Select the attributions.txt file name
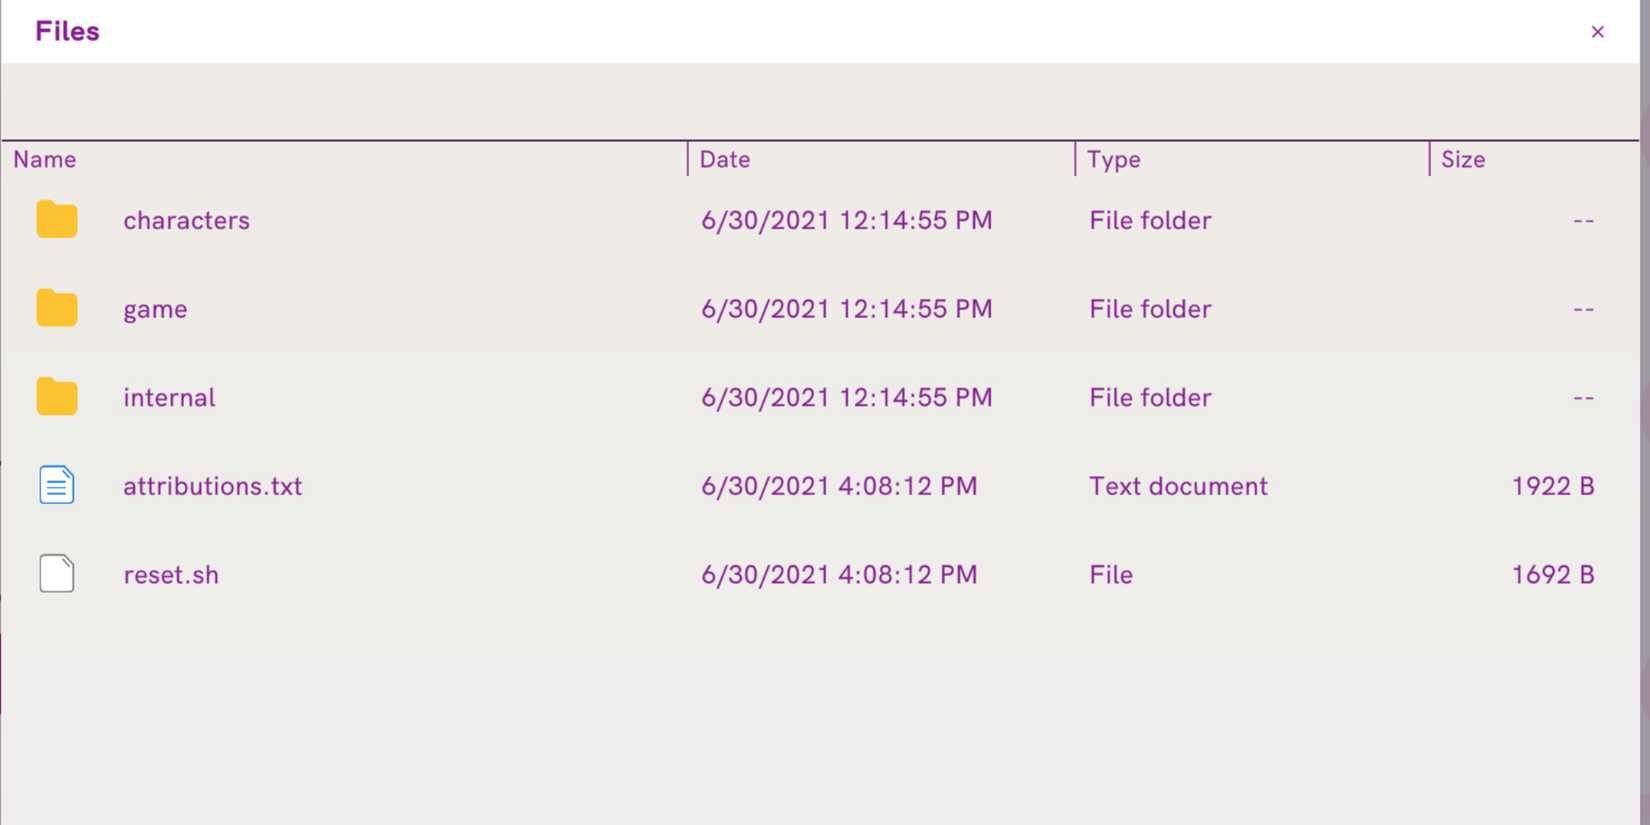Image resolution: width=1650 pixels, height=825 pixels. point(213,486)
